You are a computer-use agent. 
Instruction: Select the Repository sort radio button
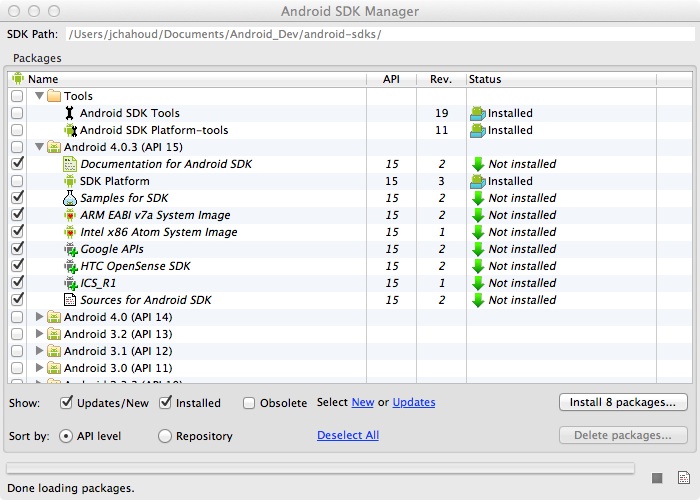(x=165, y=436)
